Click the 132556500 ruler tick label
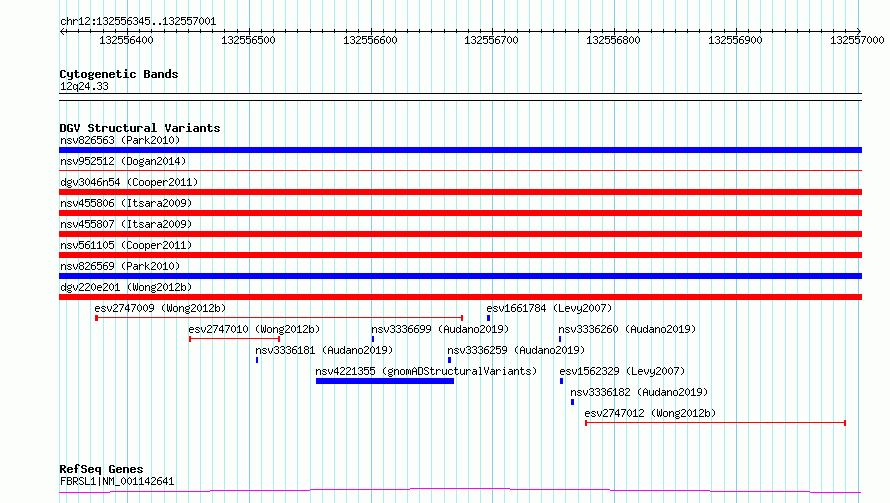 248,40
